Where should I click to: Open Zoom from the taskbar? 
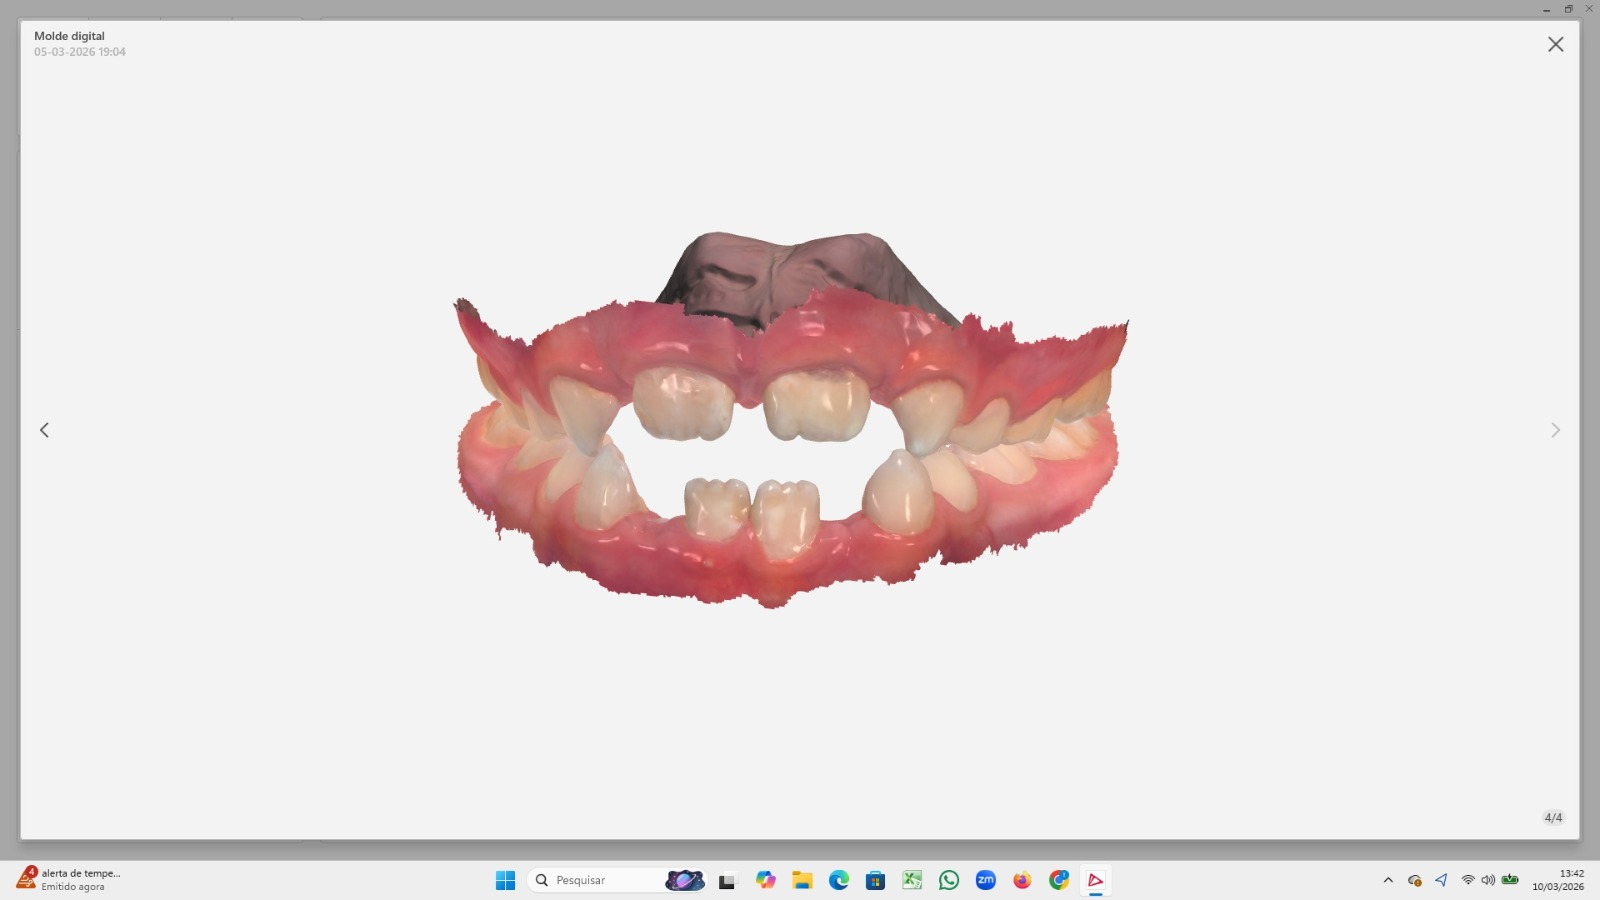click(x=986, y=880)
